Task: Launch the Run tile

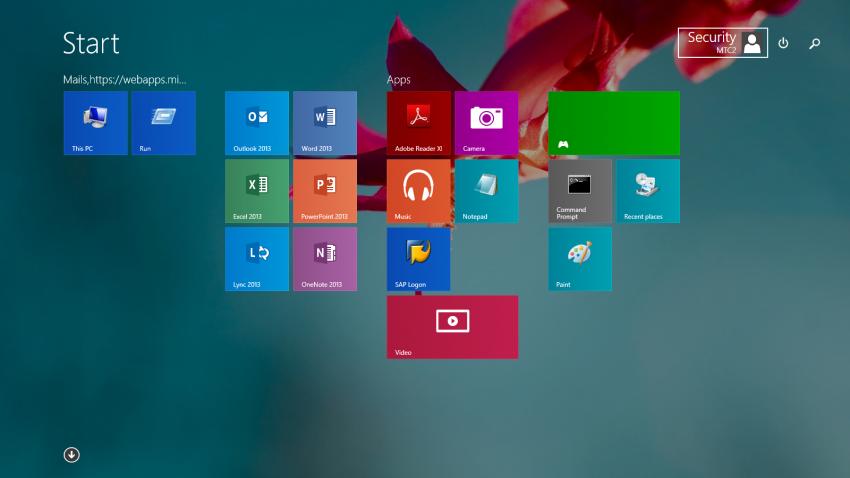Action: (163, 123)
